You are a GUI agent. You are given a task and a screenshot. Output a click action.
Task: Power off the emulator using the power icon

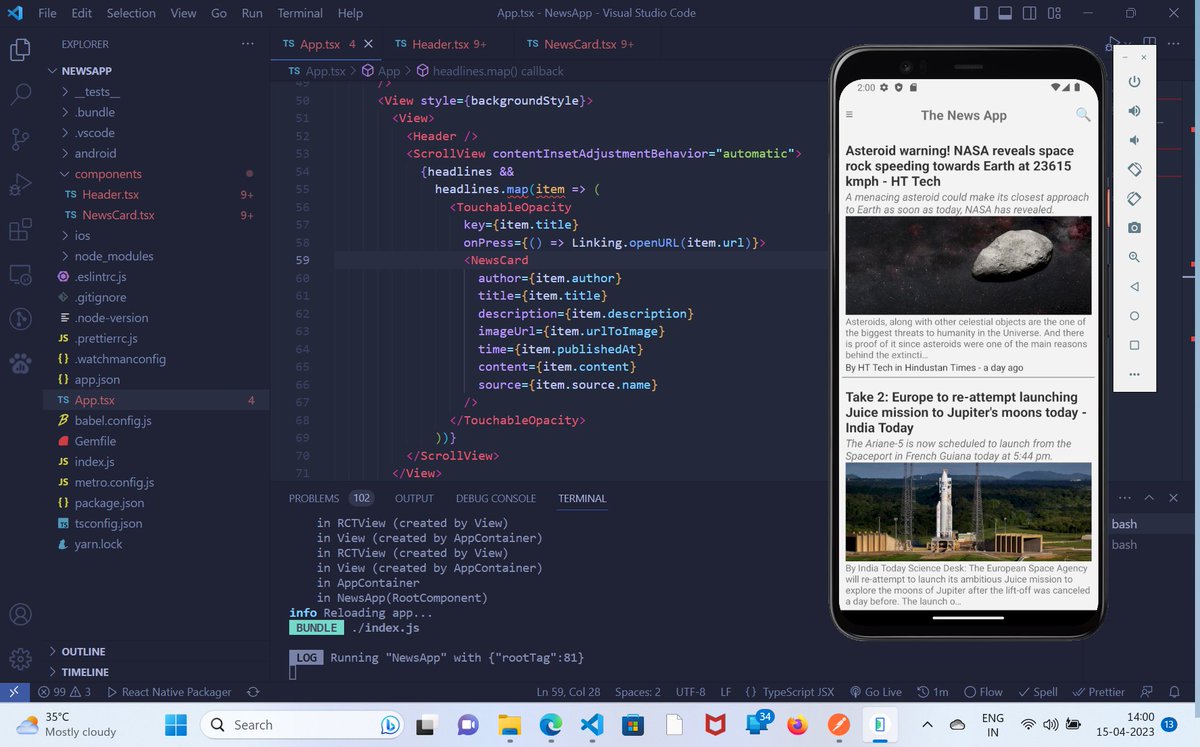click(x=1133, y=83)
